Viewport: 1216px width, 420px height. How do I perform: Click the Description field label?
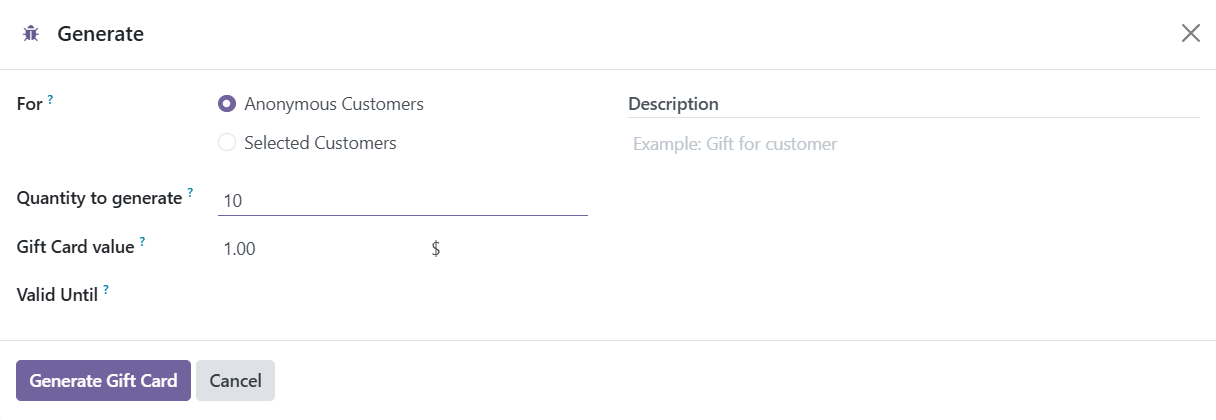673,104
